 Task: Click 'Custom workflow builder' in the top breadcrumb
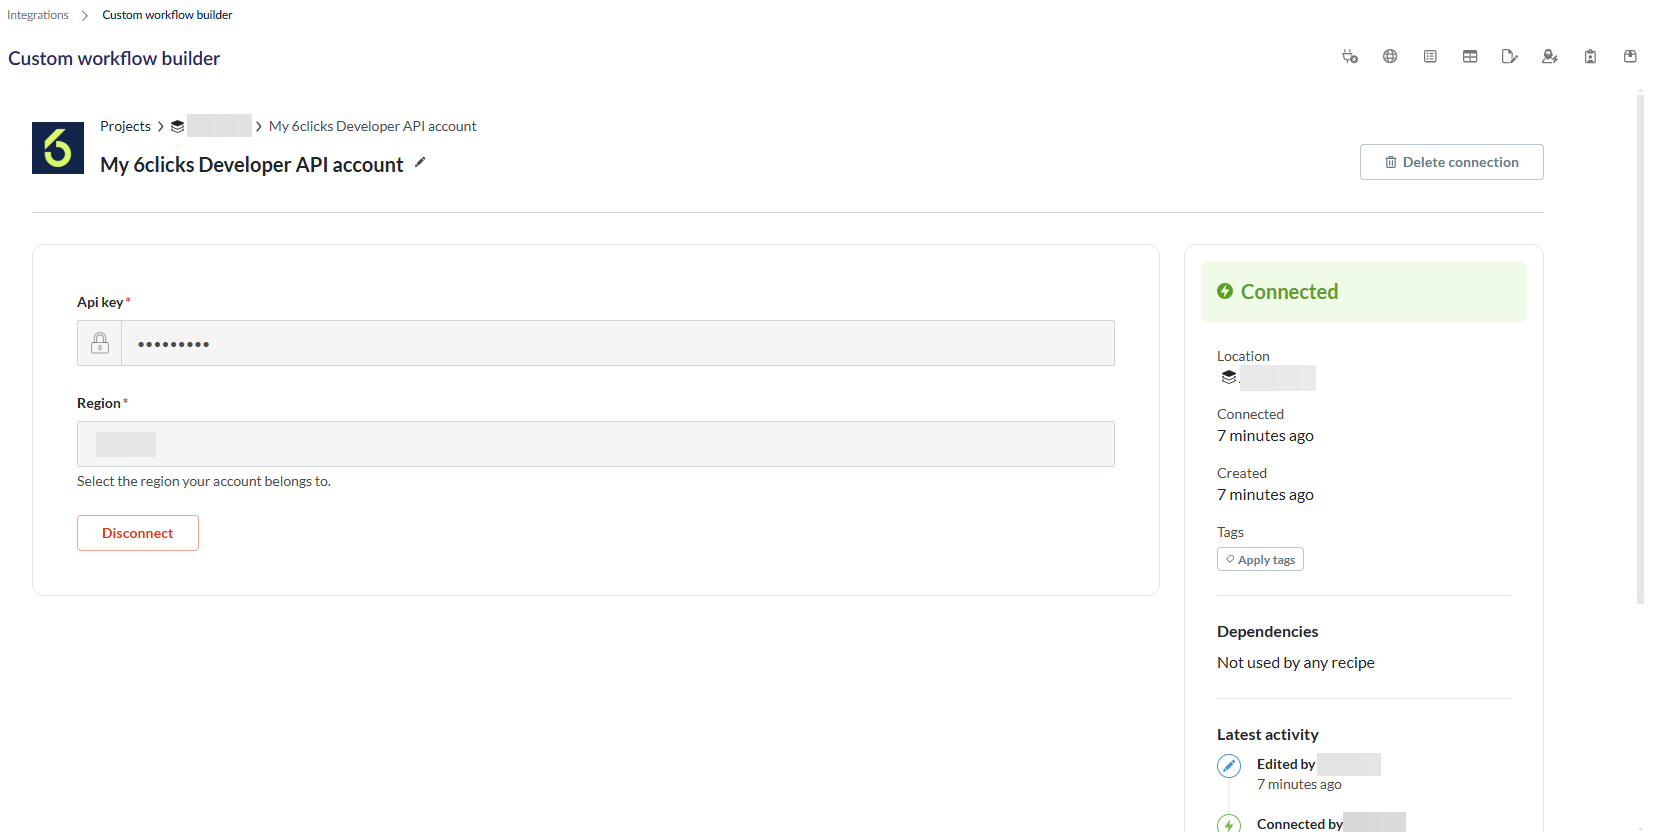click(167, 15)
